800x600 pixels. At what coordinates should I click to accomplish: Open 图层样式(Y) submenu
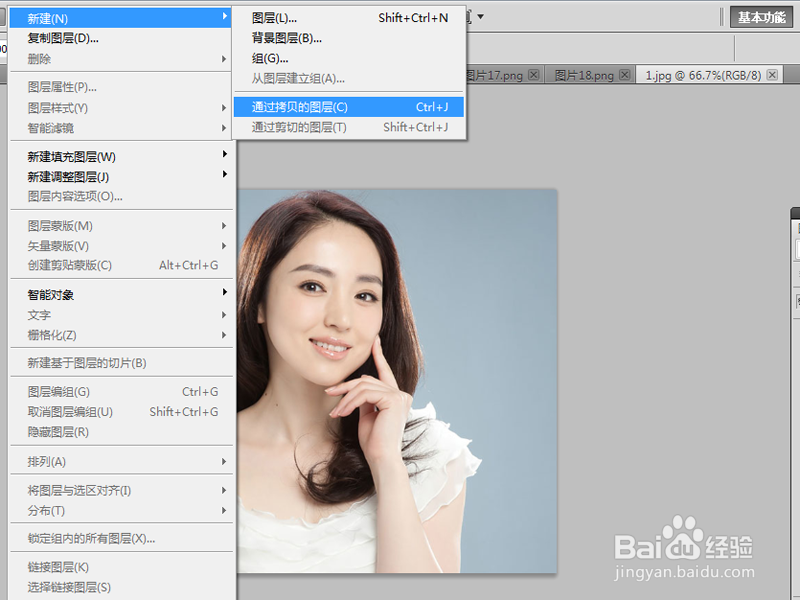pos(121,108)
